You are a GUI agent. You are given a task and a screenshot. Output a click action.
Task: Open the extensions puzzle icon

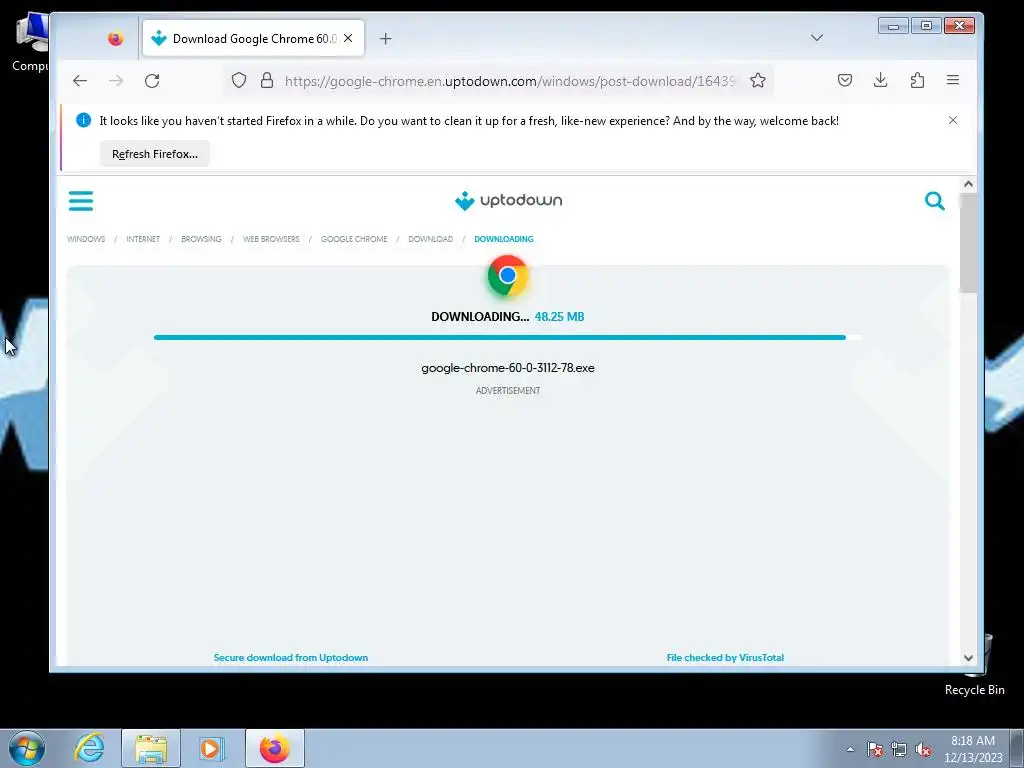[x=917, y=80]
